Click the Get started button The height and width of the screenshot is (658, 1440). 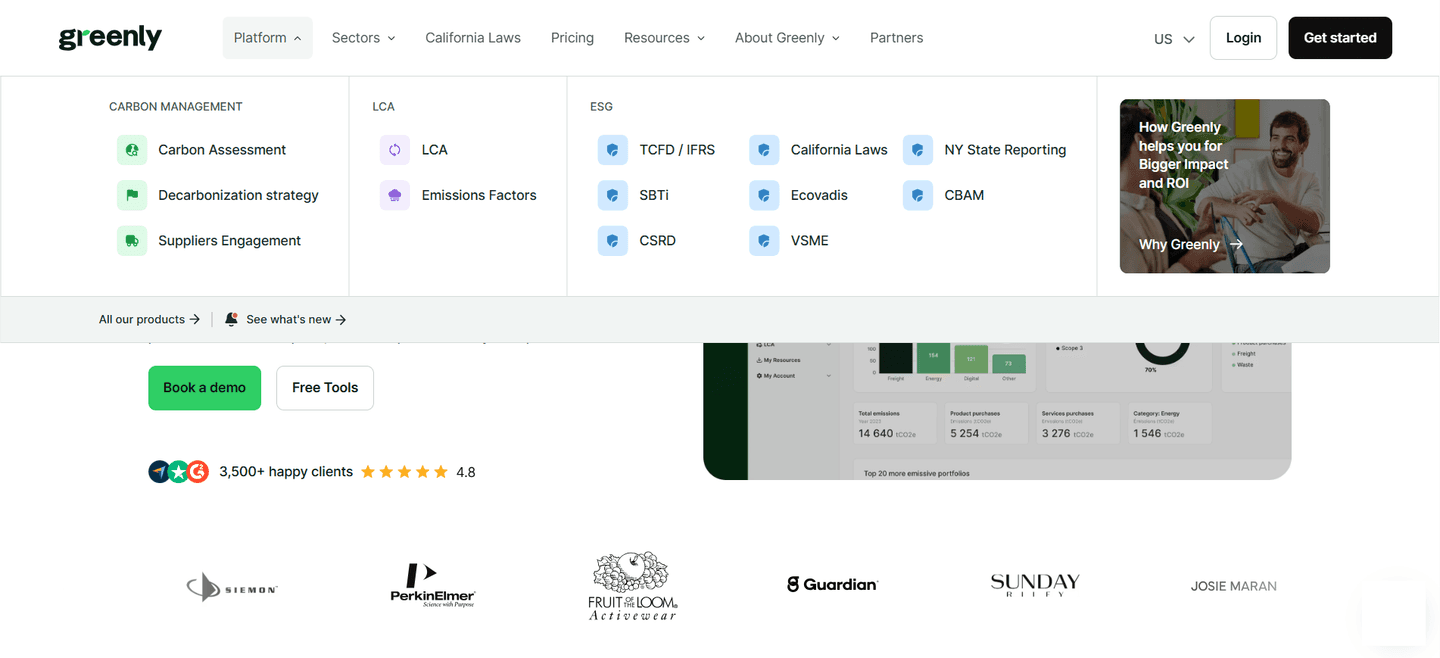point(1340,38)
